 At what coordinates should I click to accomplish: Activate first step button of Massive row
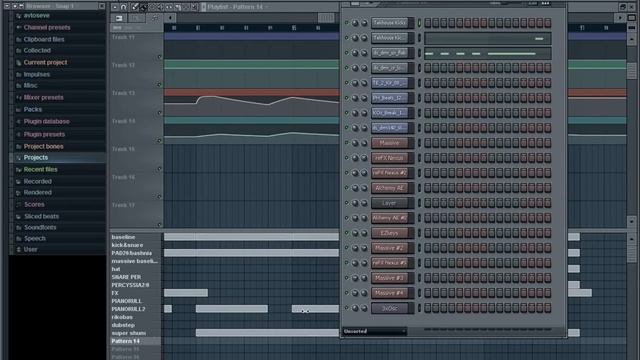[x=428, y=143]
